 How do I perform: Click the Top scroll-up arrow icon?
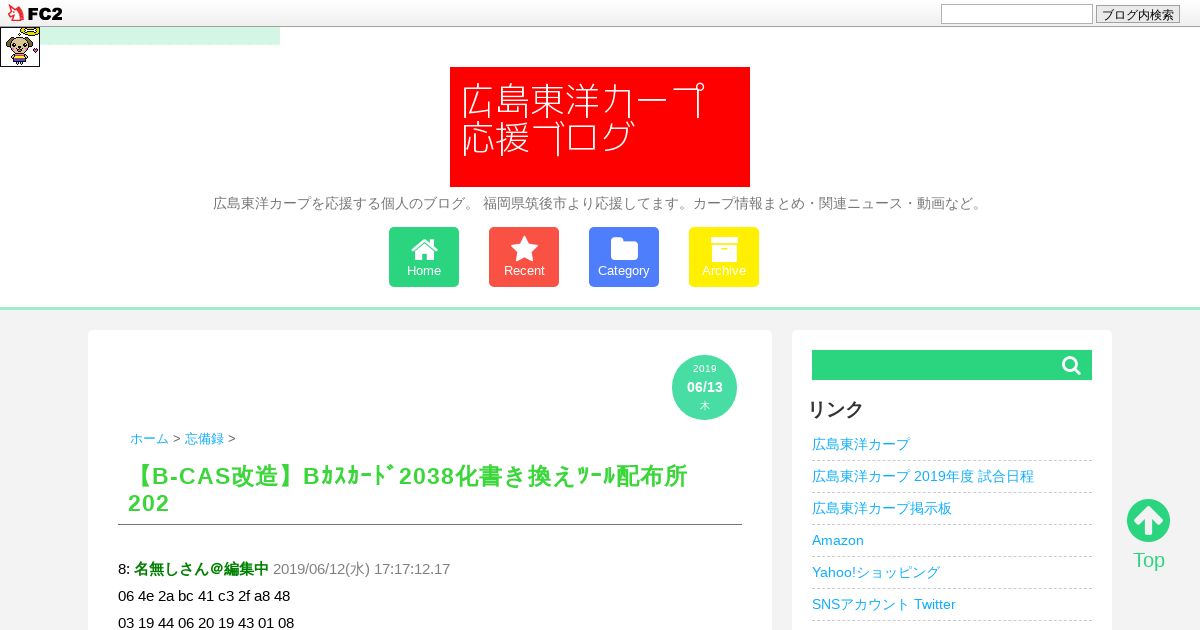pos(1148,520)
